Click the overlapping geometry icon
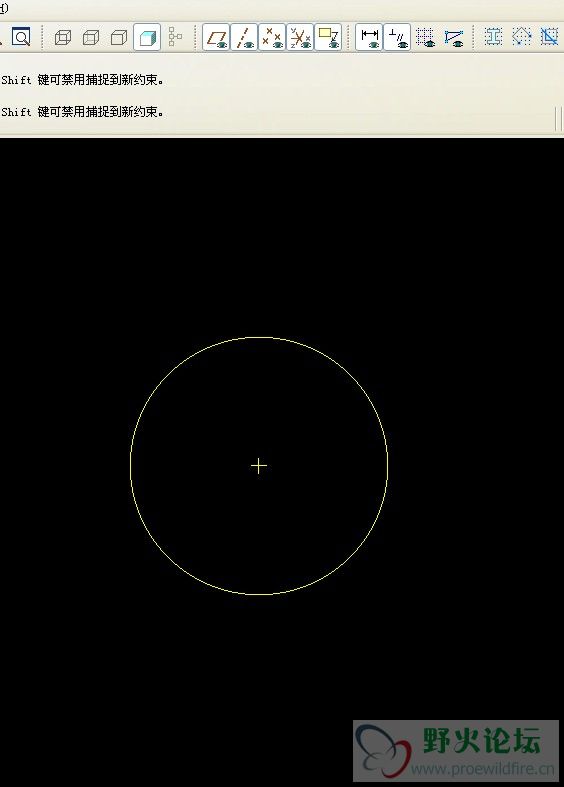The width and height of the screenshot is (564, 787). pos(550,37)
